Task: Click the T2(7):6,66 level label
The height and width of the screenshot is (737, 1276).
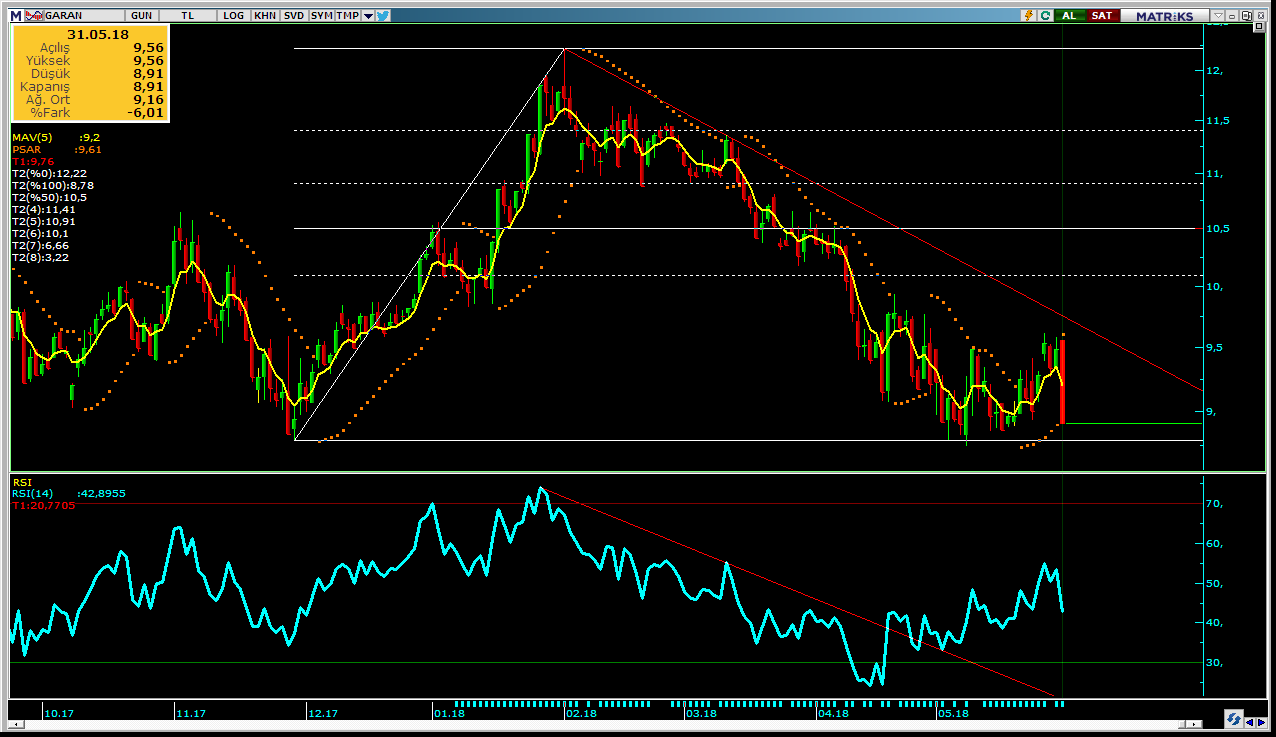Action: pyautogui.click(x=40, y=245)
